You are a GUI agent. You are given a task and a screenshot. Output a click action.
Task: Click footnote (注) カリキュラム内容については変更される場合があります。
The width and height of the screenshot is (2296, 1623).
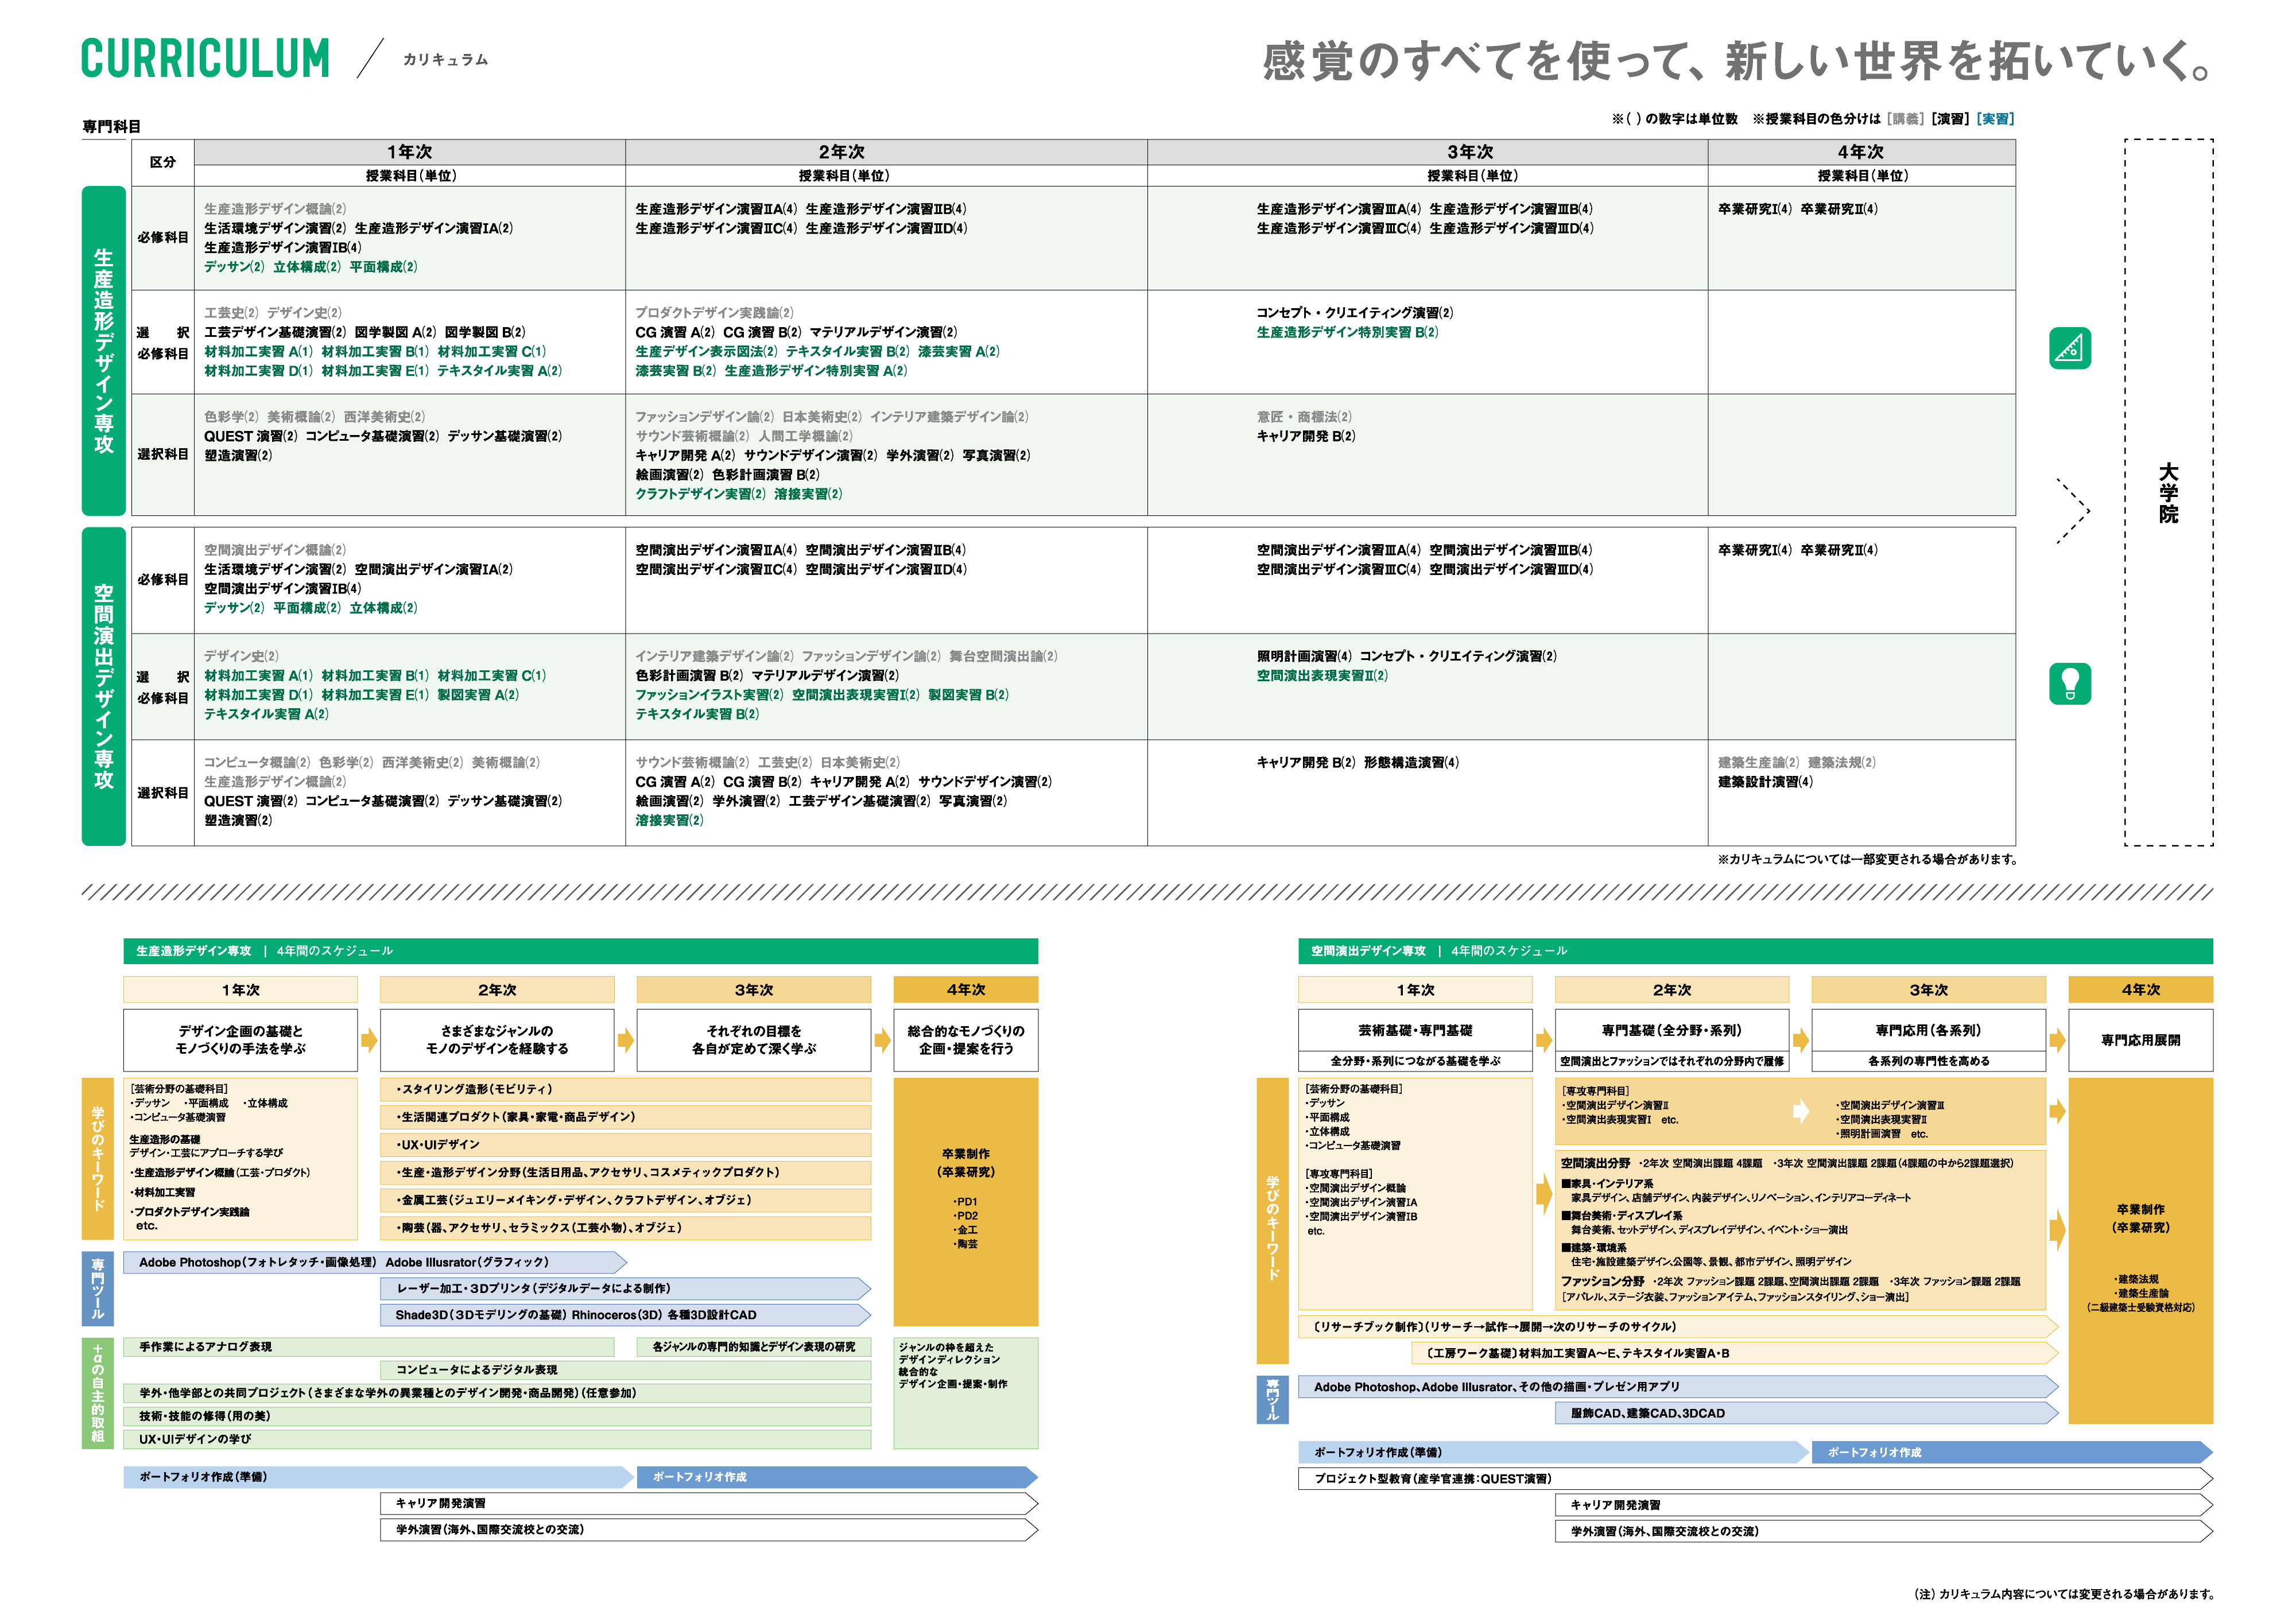2064,1594
